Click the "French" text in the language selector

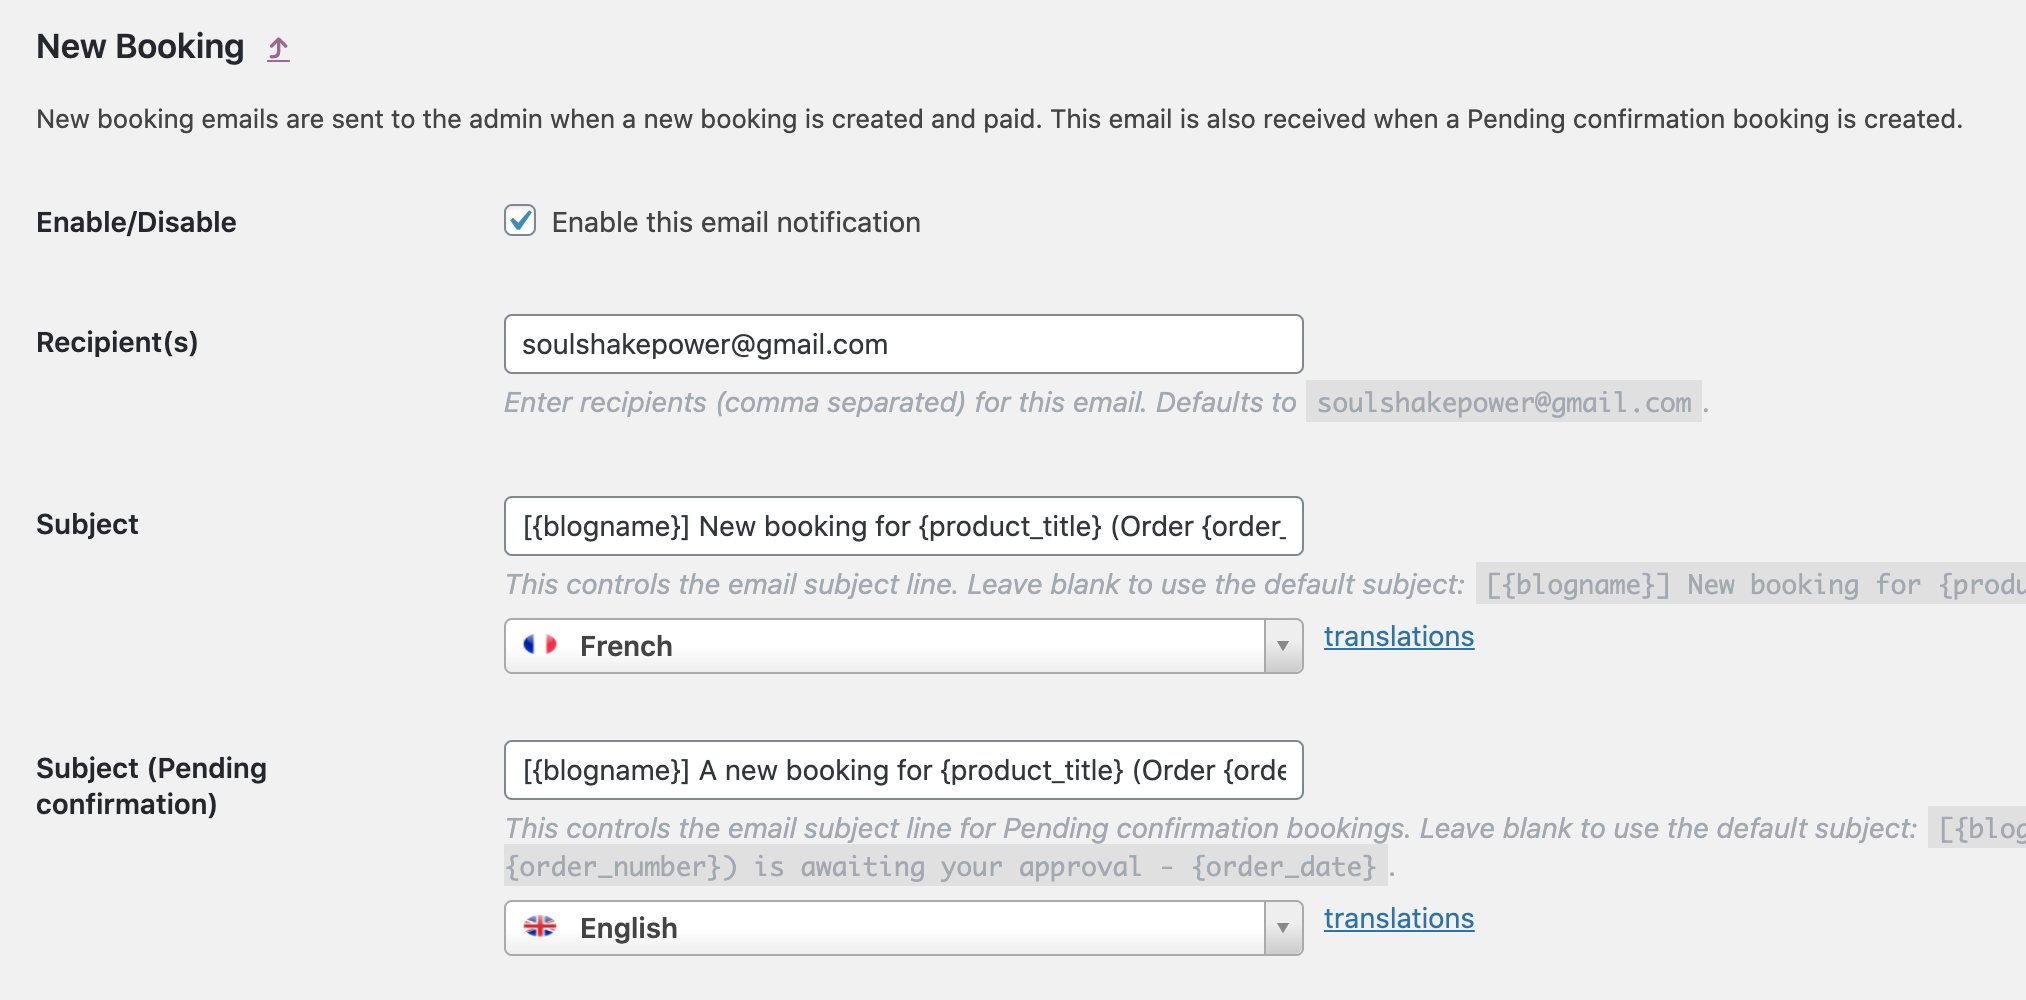(x=626, y=646)
